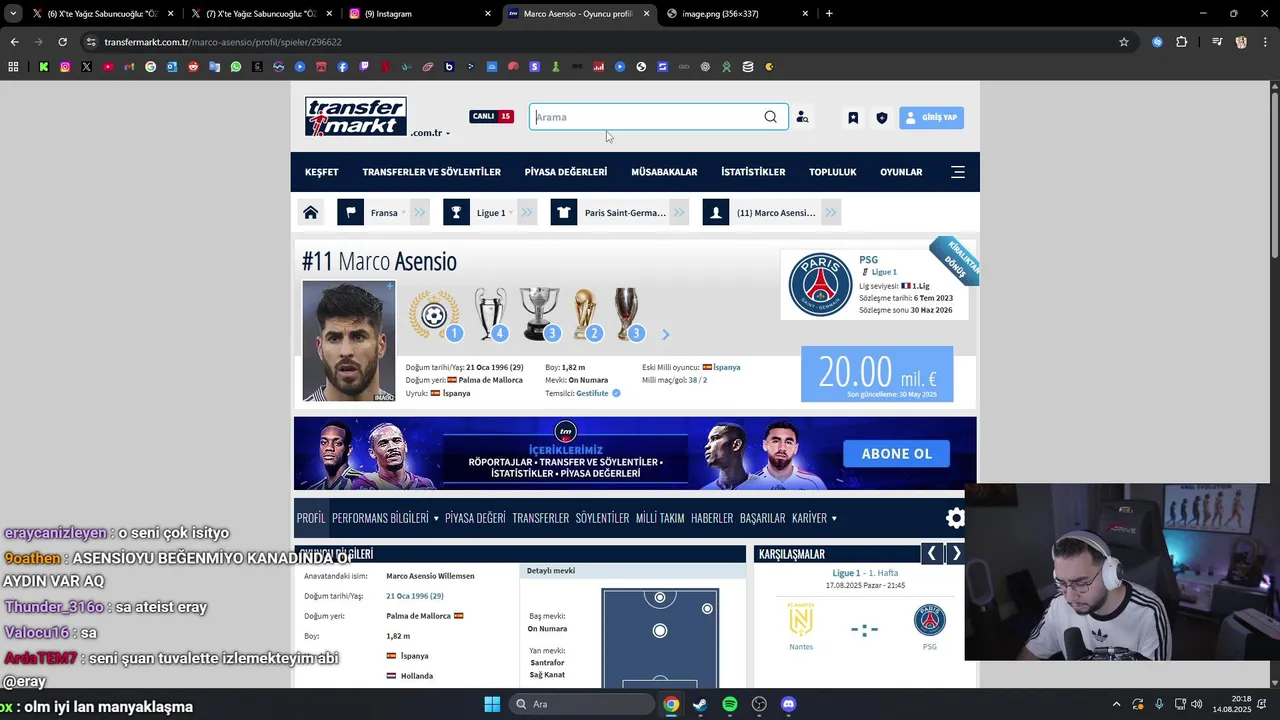Click the PSG crest in match fixture

click(x=929, y=620)
